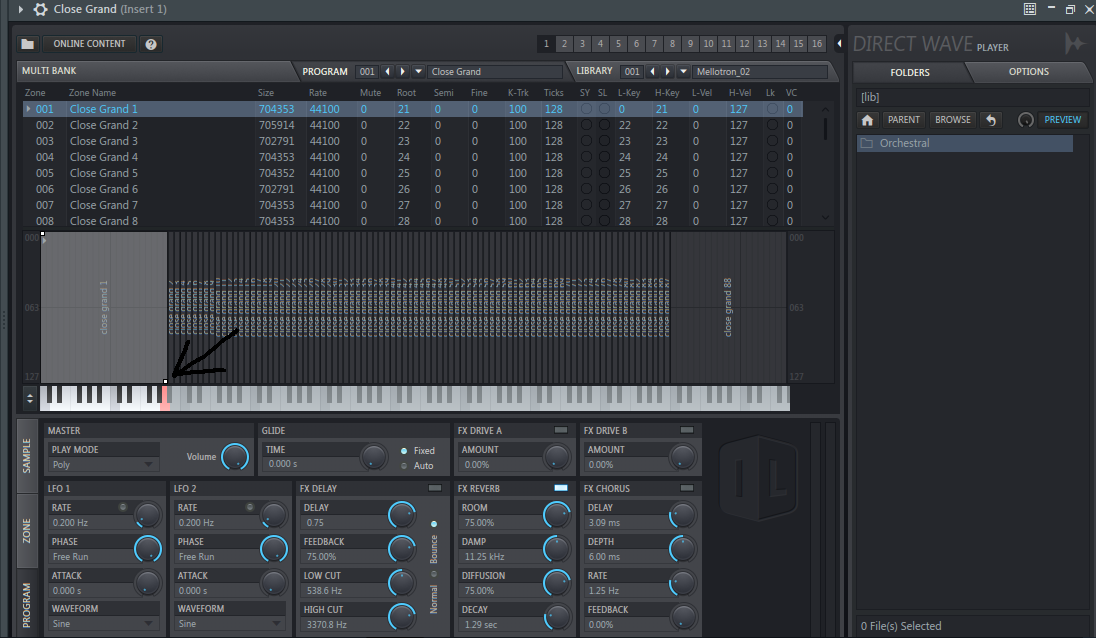This screenshot has width=1096, height=638.
Task: Turn the Master Volume knob
Action: (x=236, y=457)
